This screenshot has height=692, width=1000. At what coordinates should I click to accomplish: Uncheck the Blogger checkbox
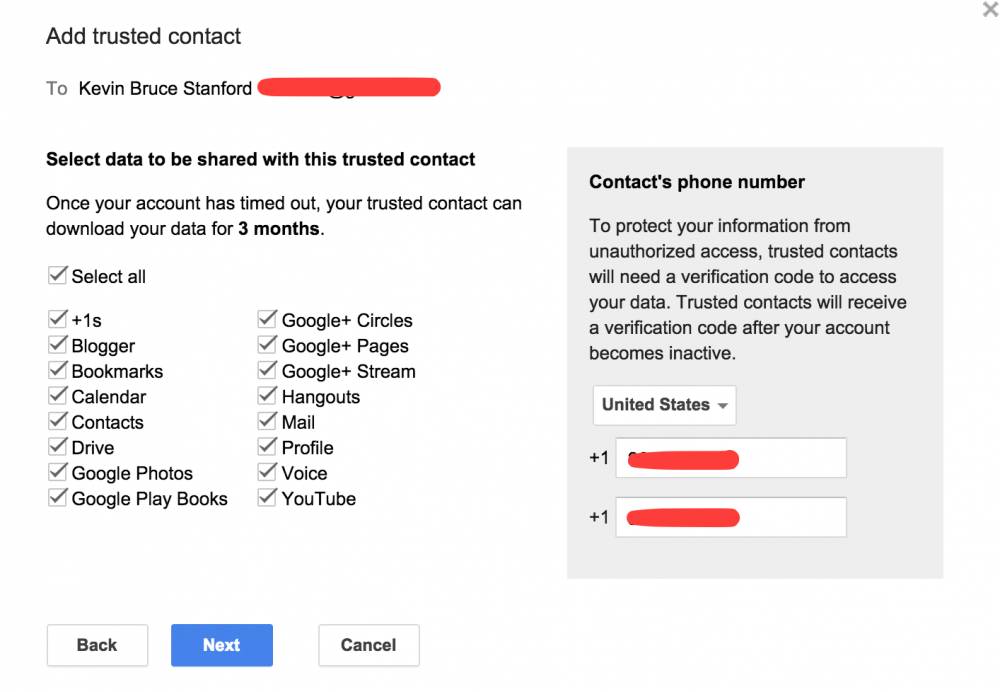(x=57, y=344)
